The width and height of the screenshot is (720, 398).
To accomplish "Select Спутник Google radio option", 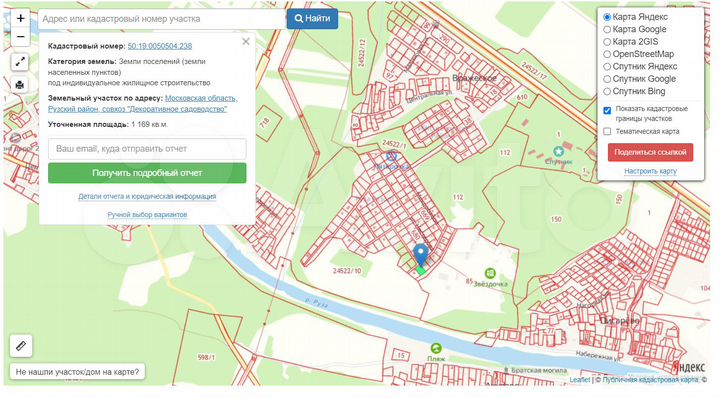I will 607,79.
